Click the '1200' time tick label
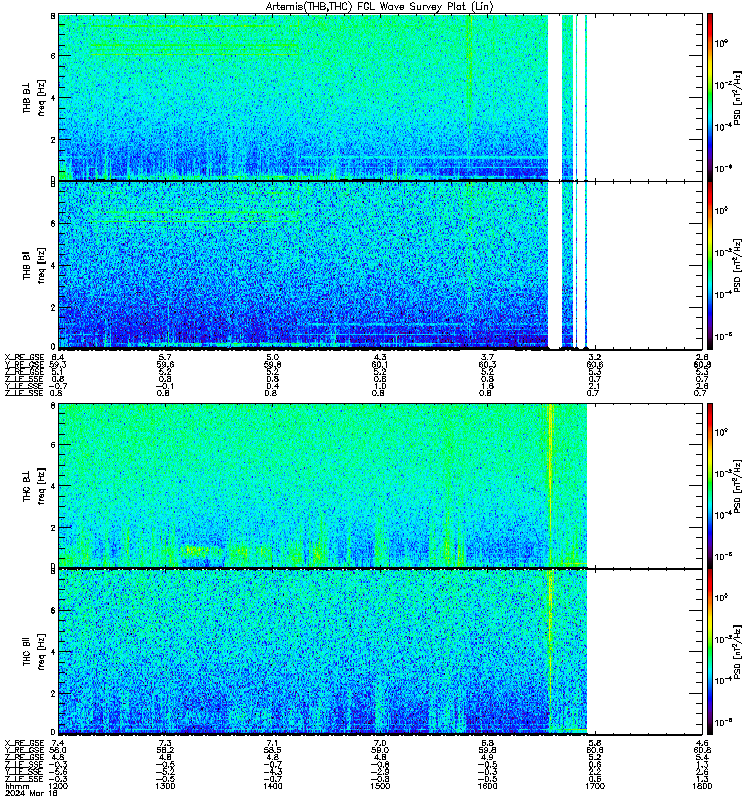Image resolution: width=750 pixels, height=800 pixels. pyautogui.click(x=58, y=786)
